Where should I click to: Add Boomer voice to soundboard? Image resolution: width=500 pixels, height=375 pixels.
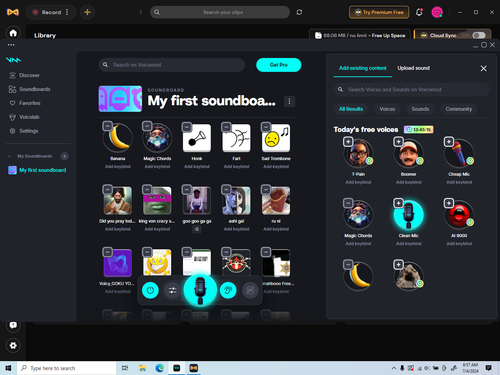tap(398, 142)
